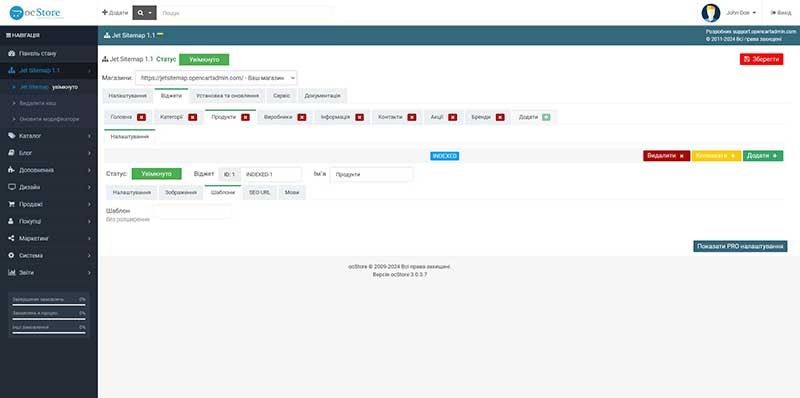
Task: Switch to the Зображення sub-tab
Action: coord(181,193)
